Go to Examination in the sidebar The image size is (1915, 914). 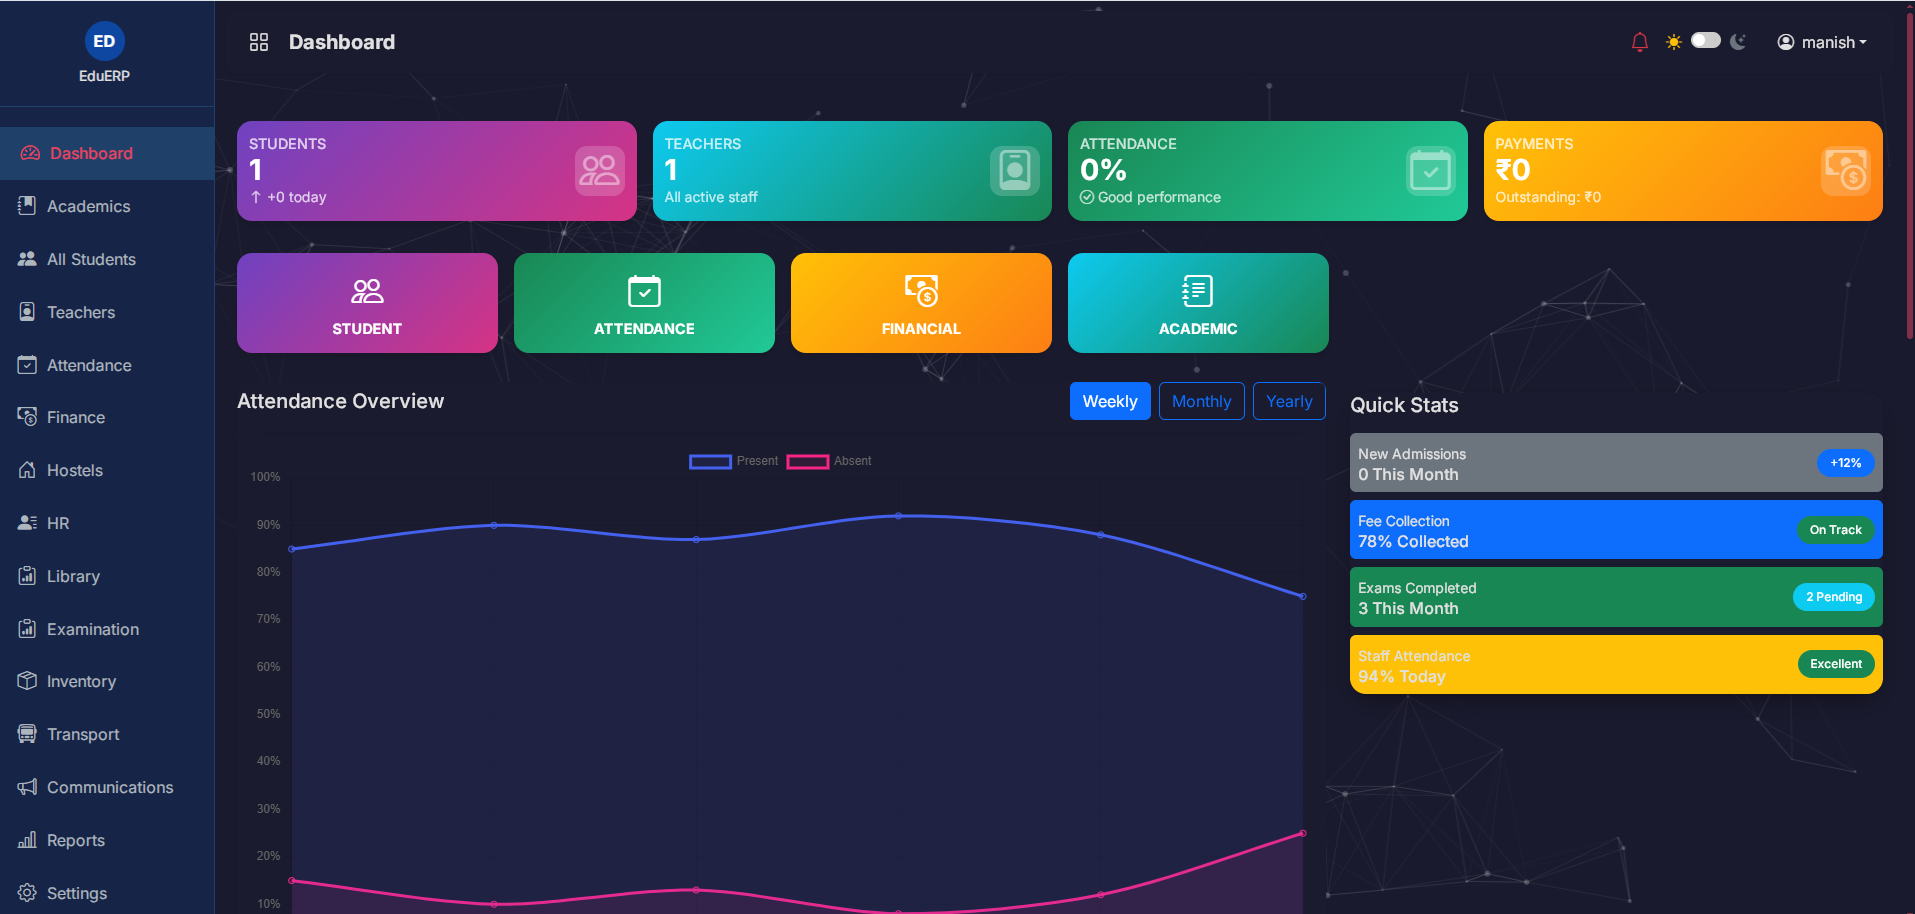[92, 629]
